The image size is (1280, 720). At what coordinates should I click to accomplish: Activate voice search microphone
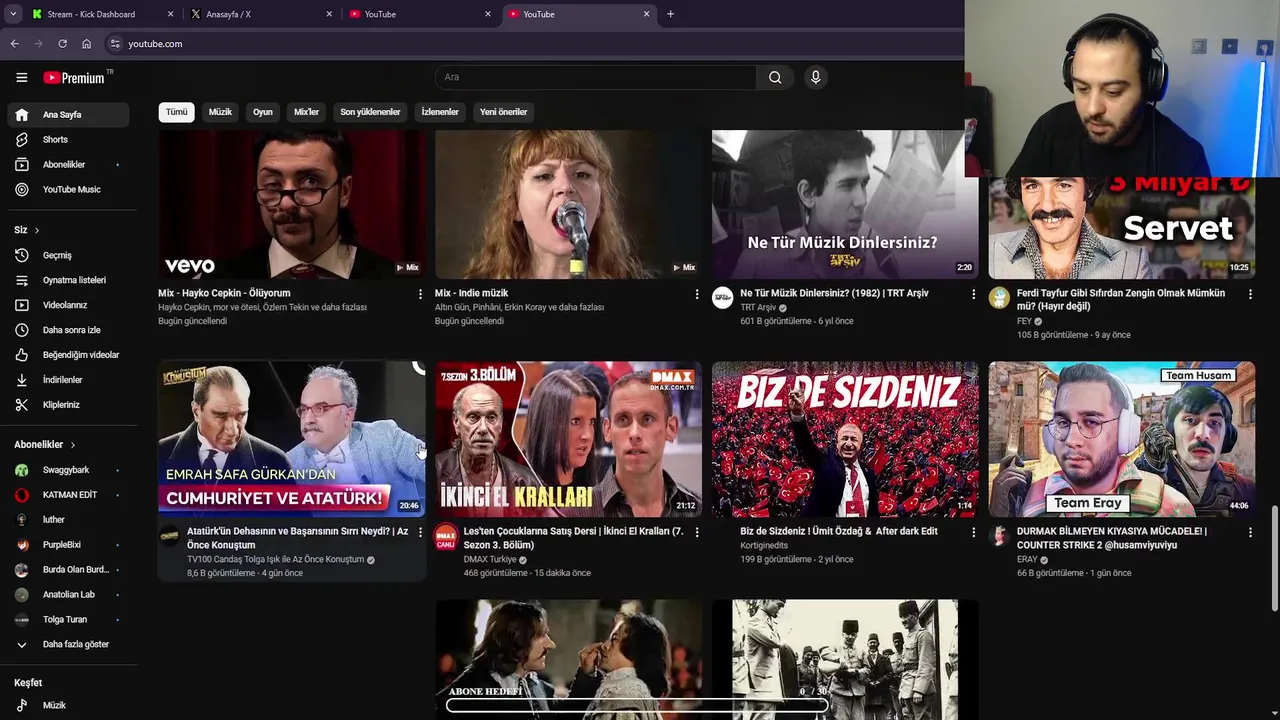pyautogui.click(x=815, y=77)
